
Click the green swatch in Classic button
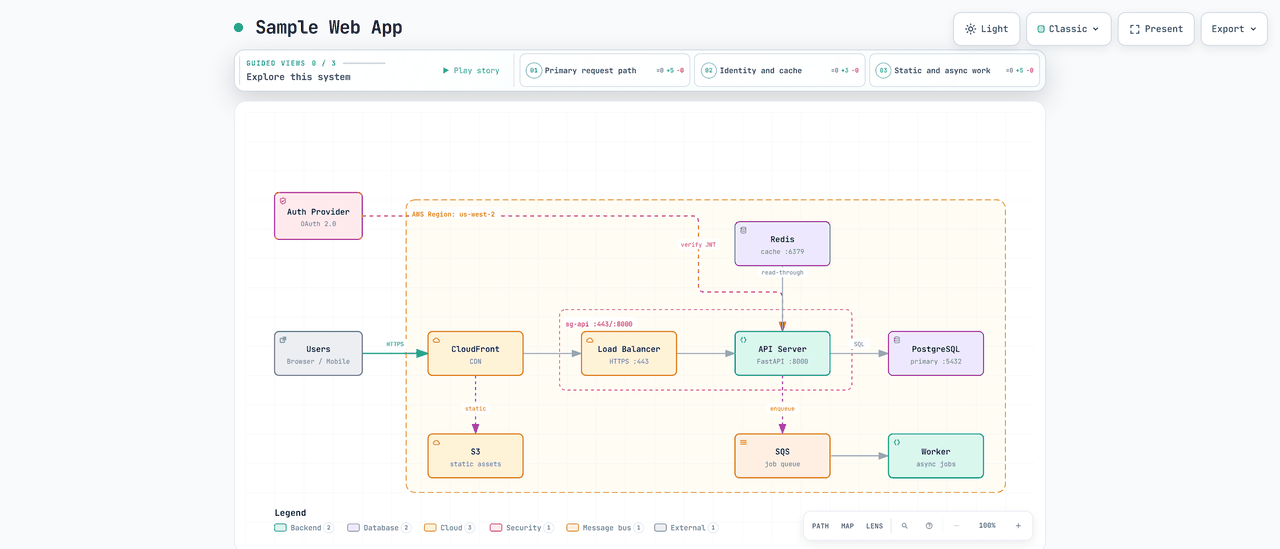point(1041,29)
